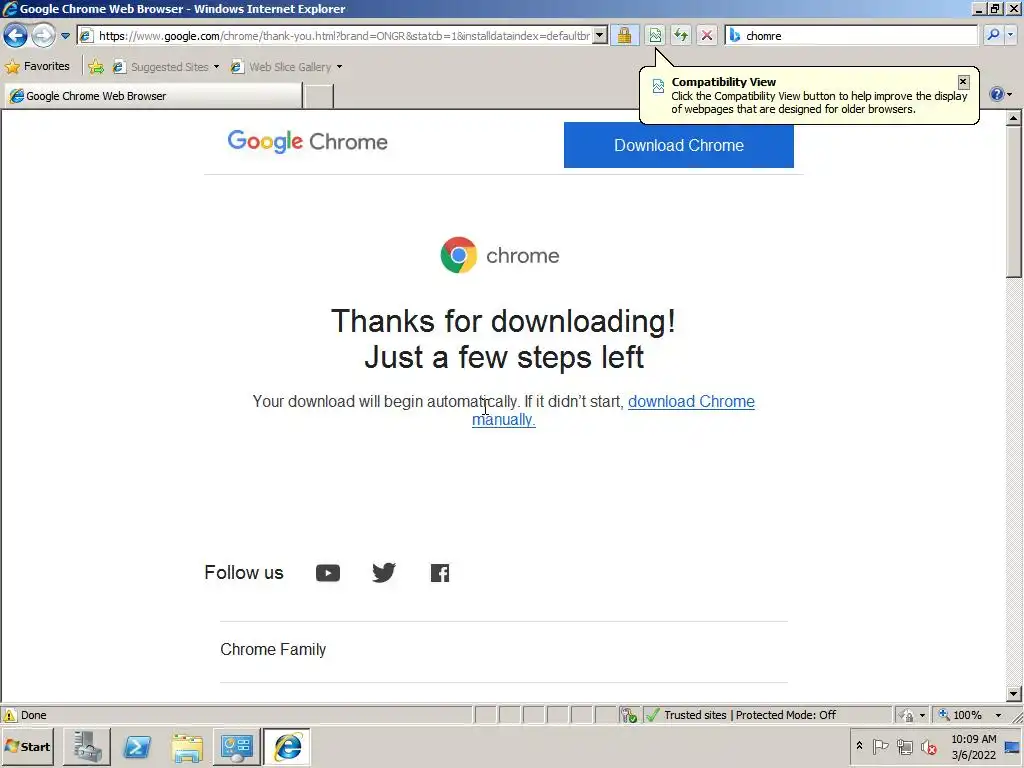Open Web Slice Gallery in the favorites bar

287,67
